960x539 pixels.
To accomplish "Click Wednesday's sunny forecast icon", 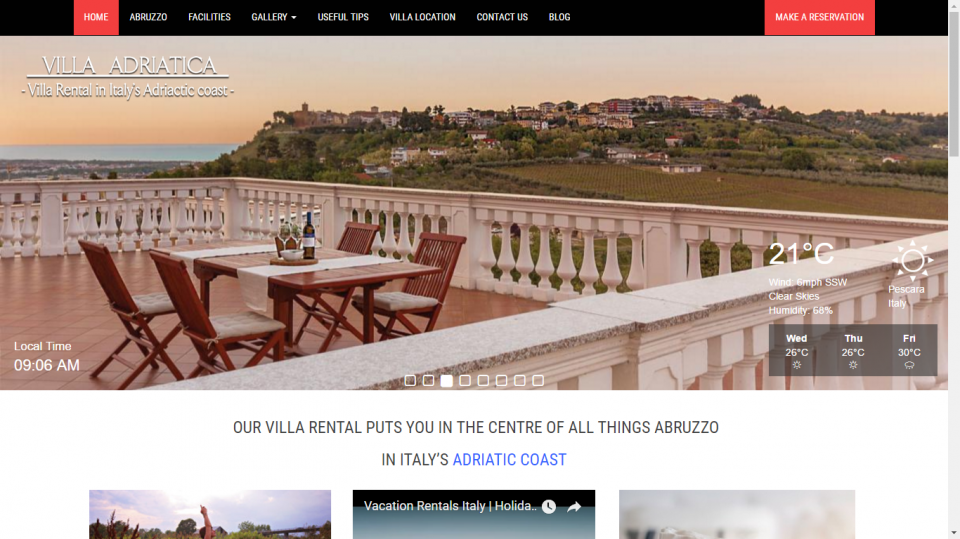I will [797, 365].
